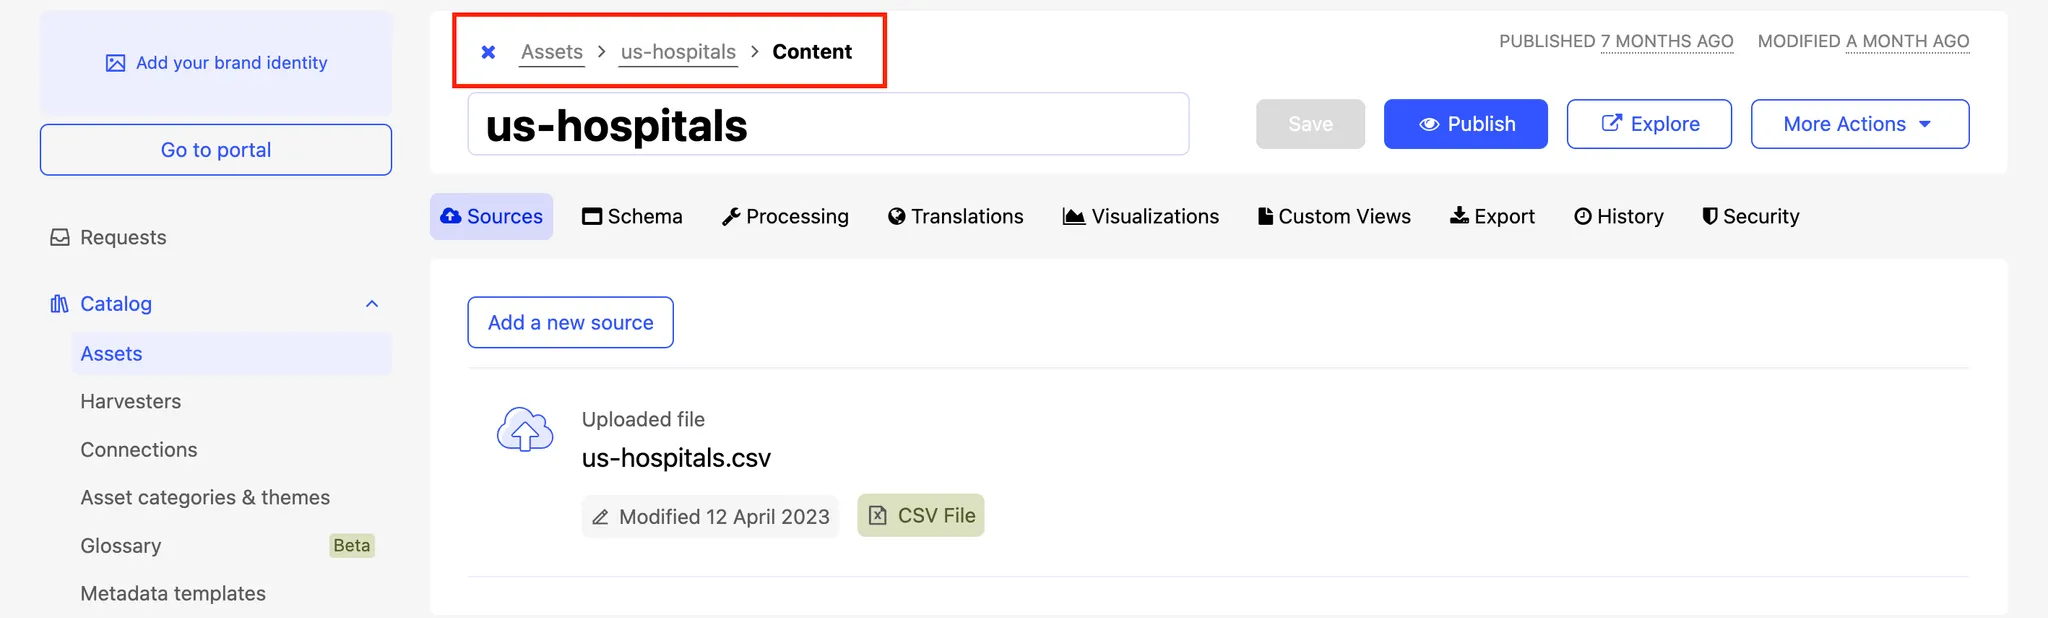This screenshot has width=2048, height=618.
Task: Click the Catalog books icon in sidebar
Action: [x=59, y=304]
